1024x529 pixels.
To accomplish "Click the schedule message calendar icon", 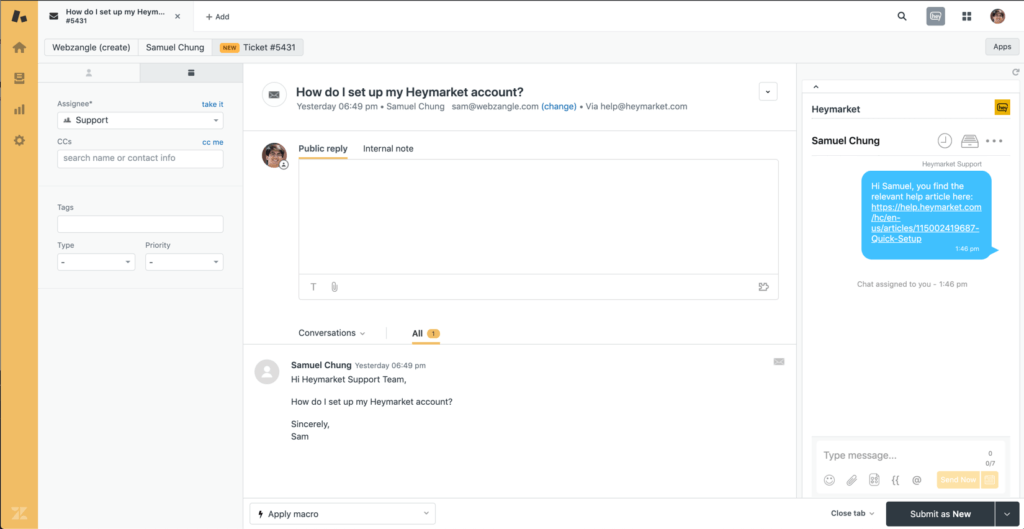I will 989,480.
